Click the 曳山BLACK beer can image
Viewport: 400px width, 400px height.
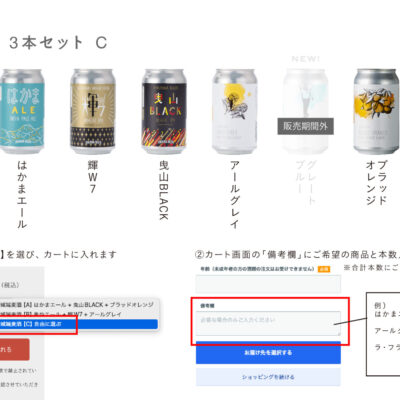point(164,111)
